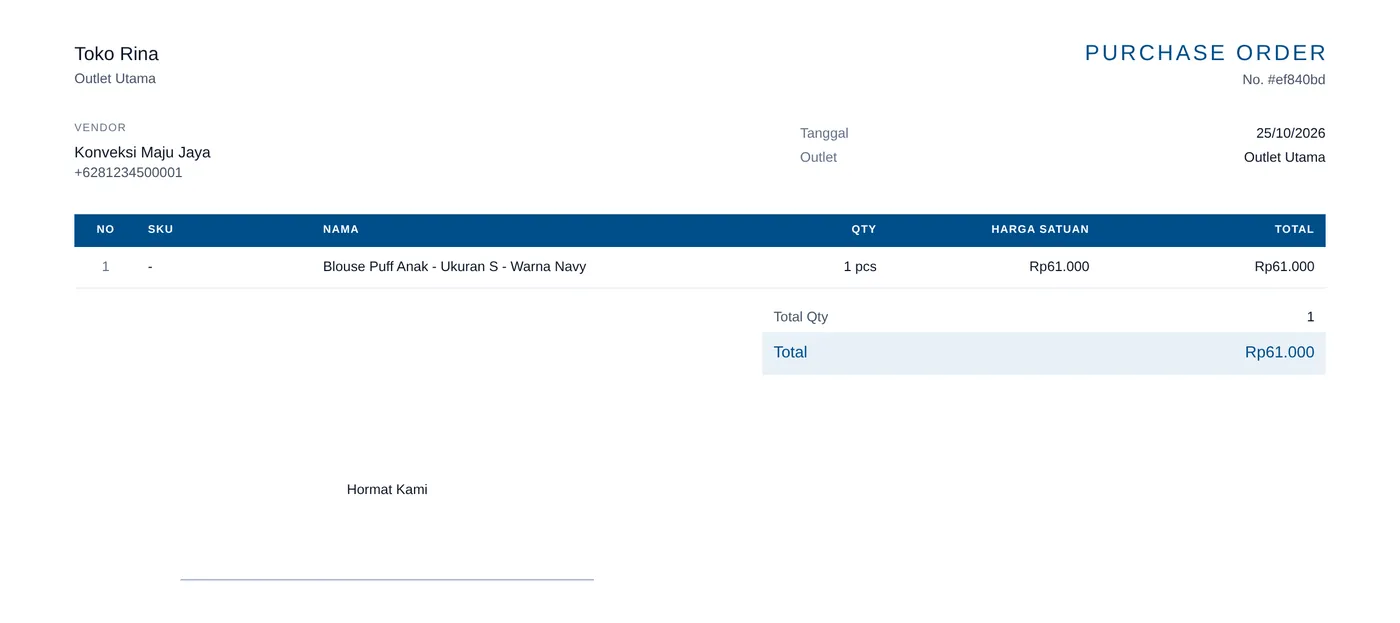The height and width of the screenshot is (623, 1400).
Task: Click Outlet Utama under Toko Rina
Action: (x=115, y=79)
